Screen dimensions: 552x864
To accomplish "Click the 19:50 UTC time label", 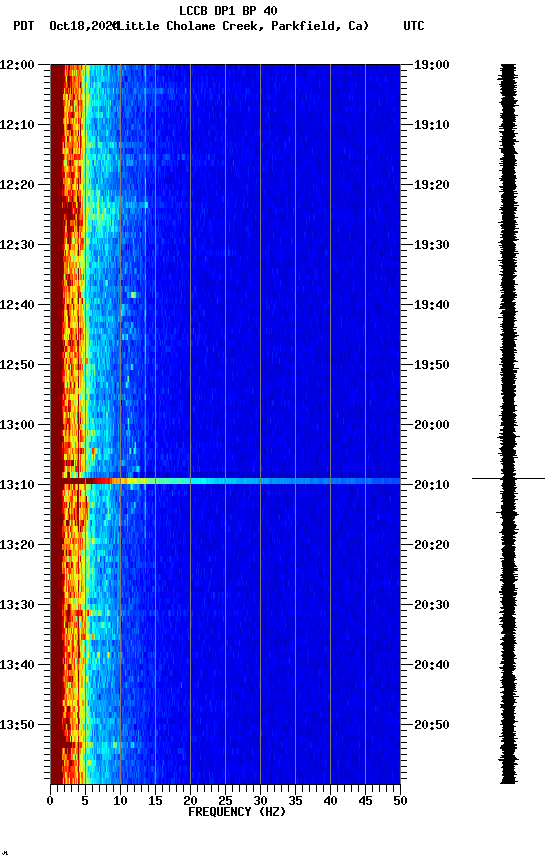I will point(432,365).
